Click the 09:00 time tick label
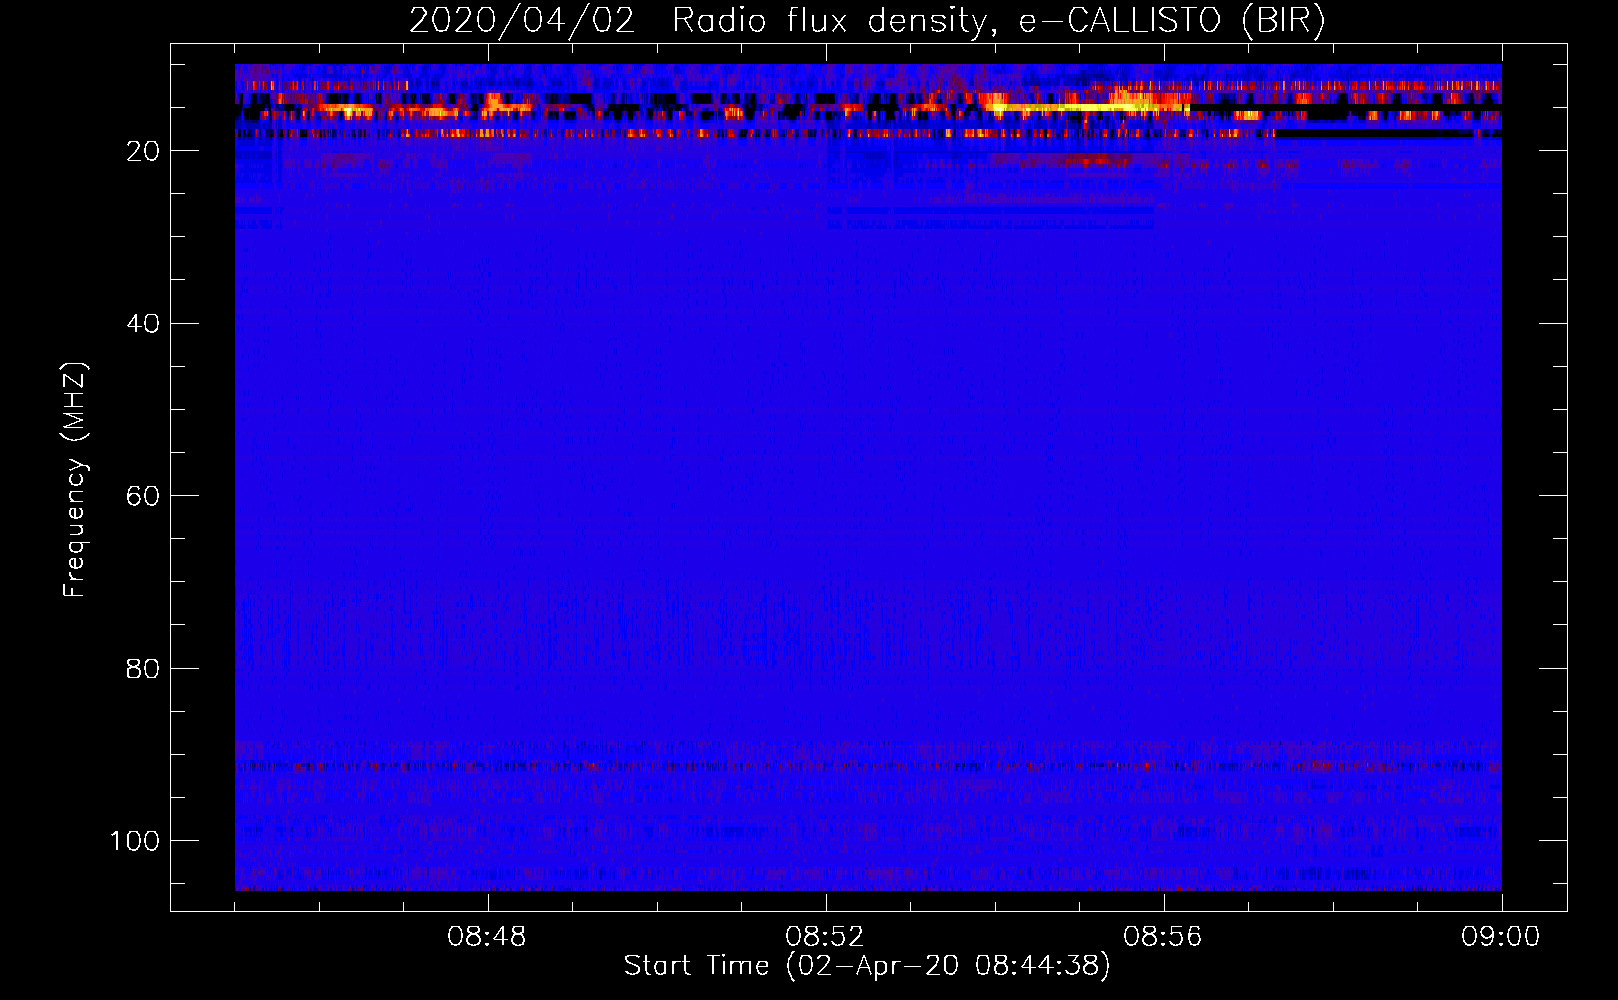1618x1000 pixels. point(1501,937)
